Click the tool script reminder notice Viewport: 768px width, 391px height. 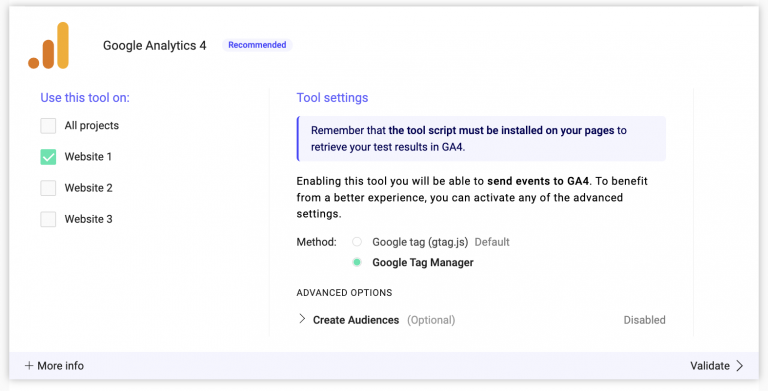point(481,139)
